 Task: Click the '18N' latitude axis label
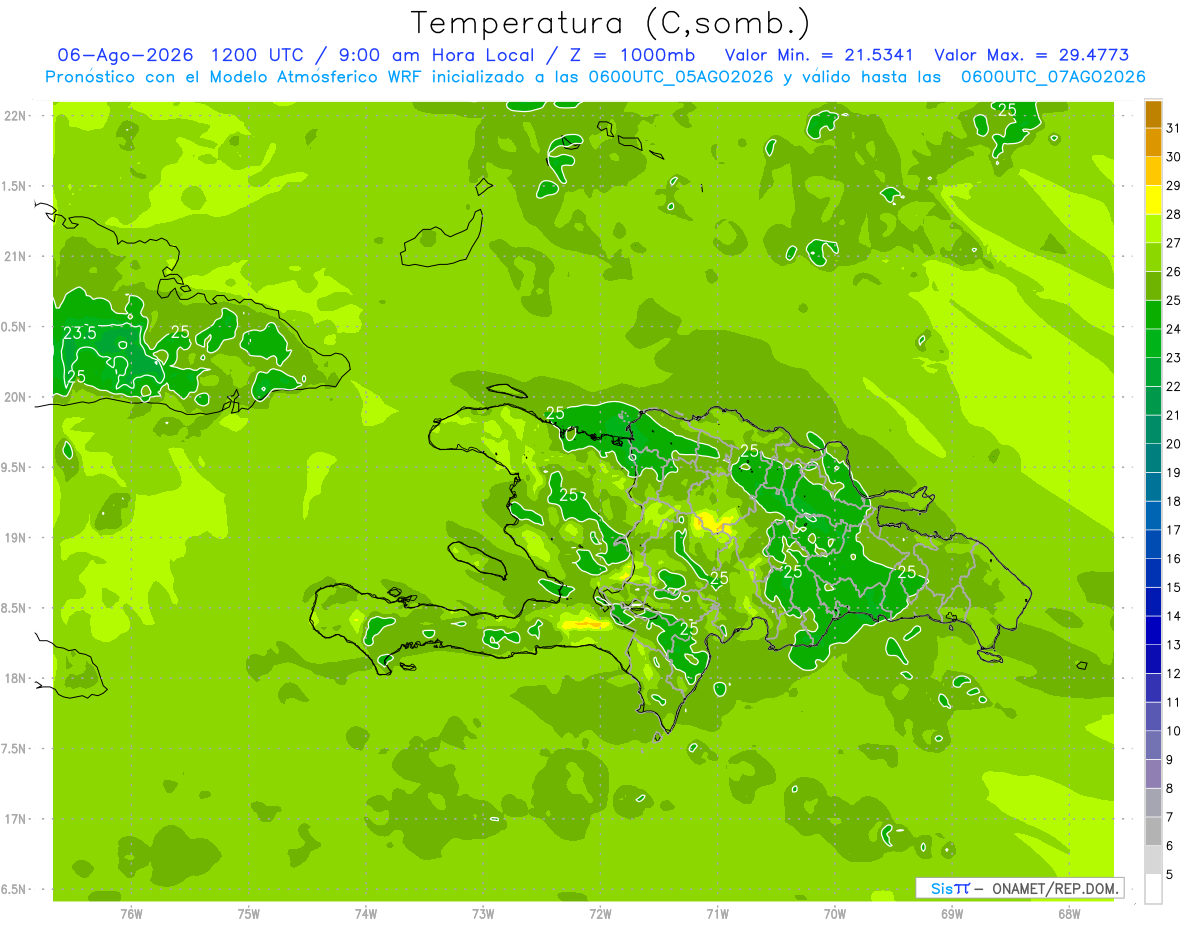tap(16, 678)
